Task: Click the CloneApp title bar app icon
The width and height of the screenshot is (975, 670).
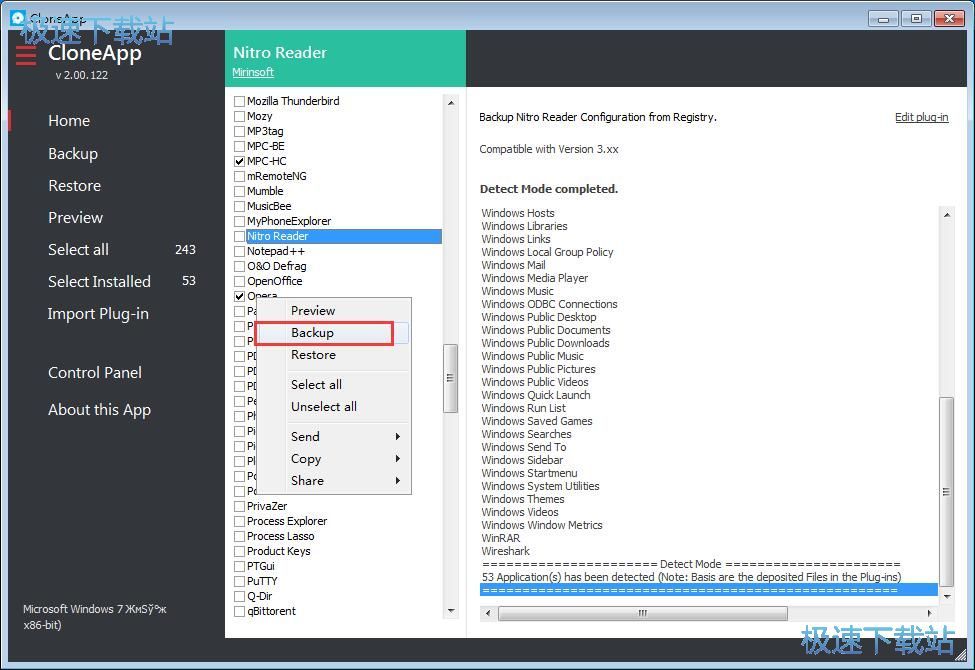Action: [18, 17]
